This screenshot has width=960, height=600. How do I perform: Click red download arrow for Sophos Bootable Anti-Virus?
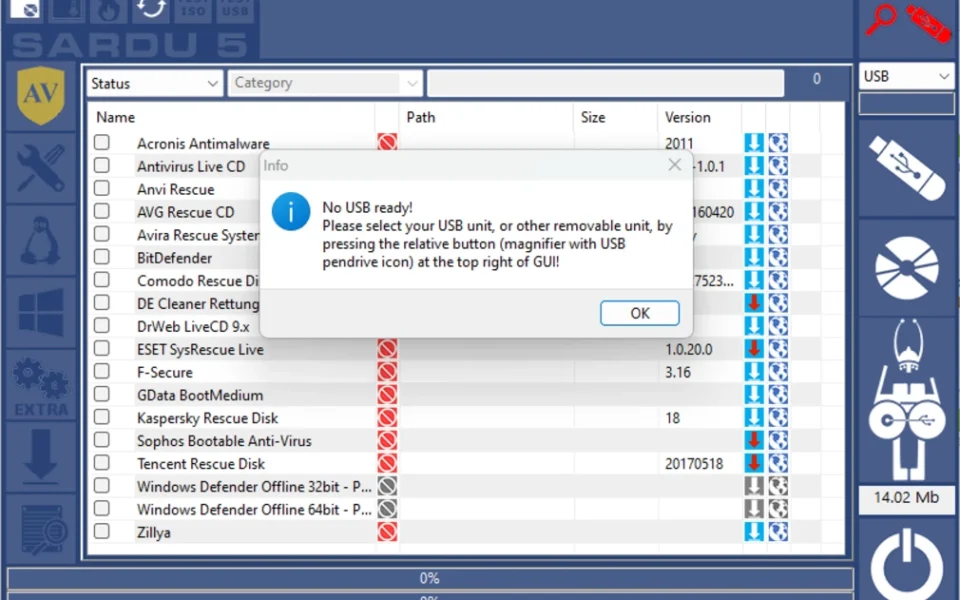point(754,440)
